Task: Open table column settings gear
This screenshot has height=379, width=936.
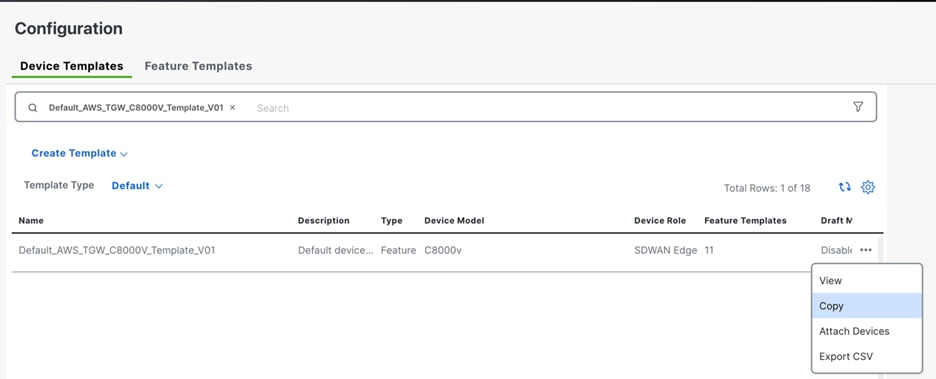Action: pos(867,187)
